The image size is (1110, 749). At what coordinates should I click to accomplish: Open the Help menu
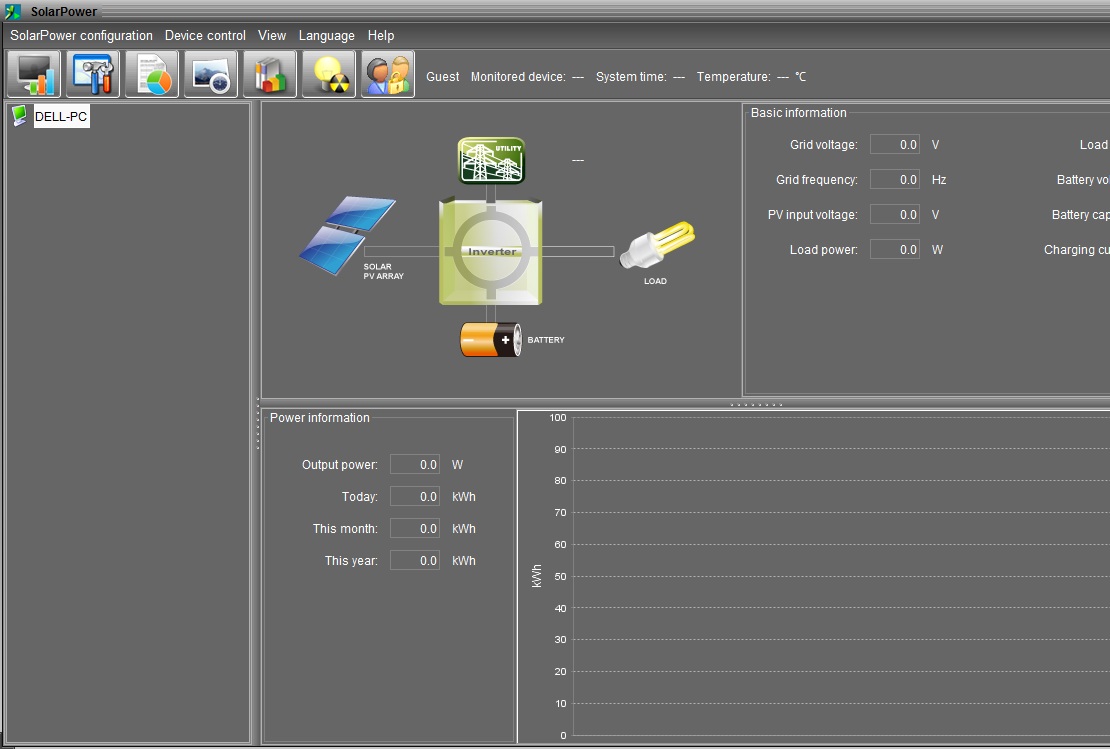(381, 35)
